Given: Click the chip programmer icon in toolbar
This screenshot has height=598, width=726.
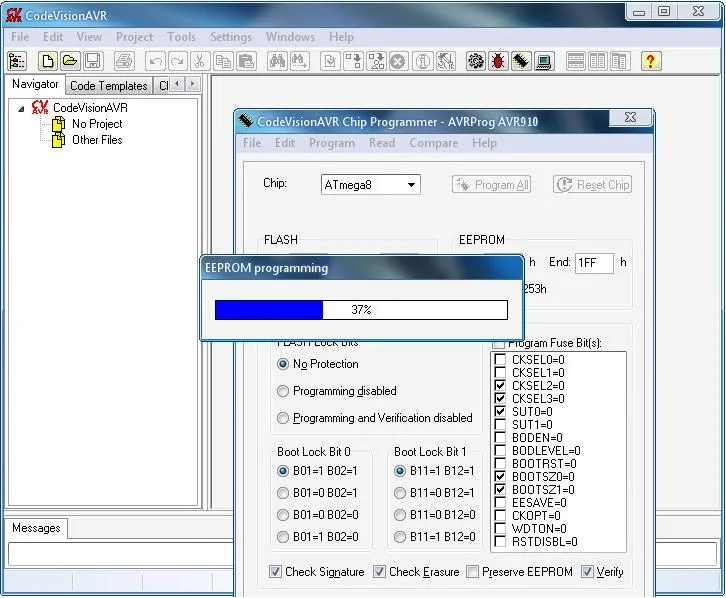Looking at the screenshot, I should tap(521, 61).
